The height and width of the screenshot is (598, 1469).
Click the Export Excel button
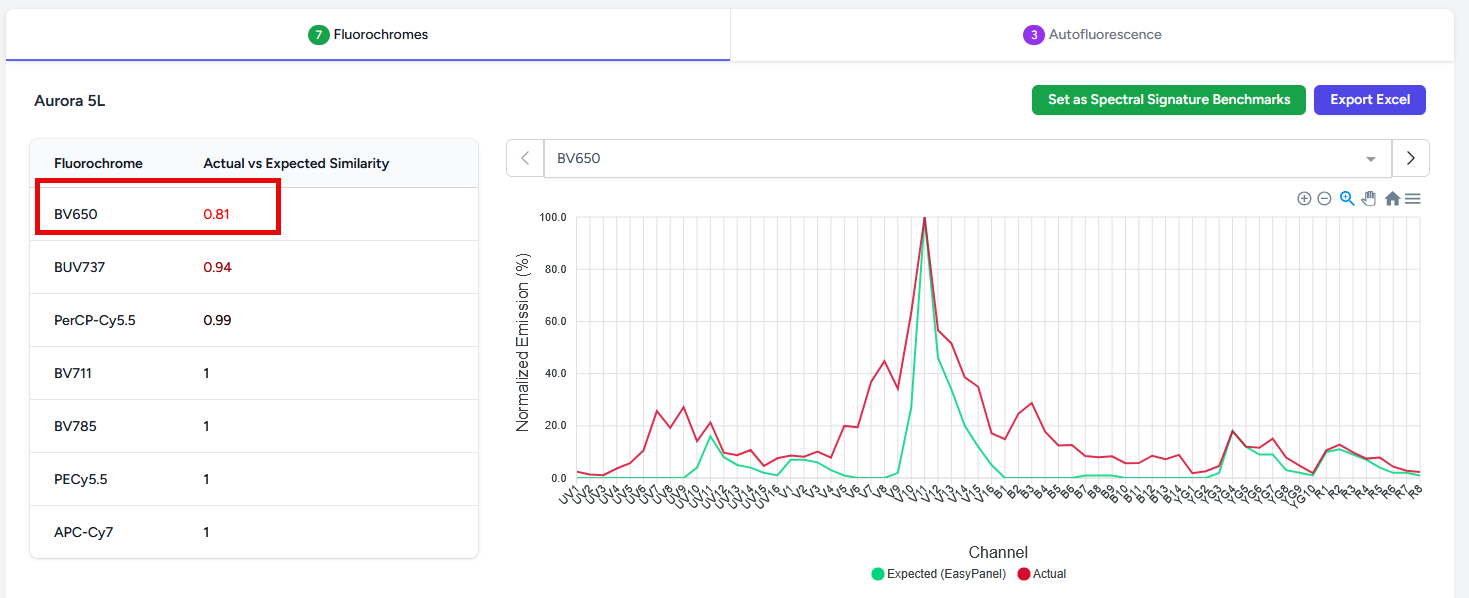(x=1369, y=100)
